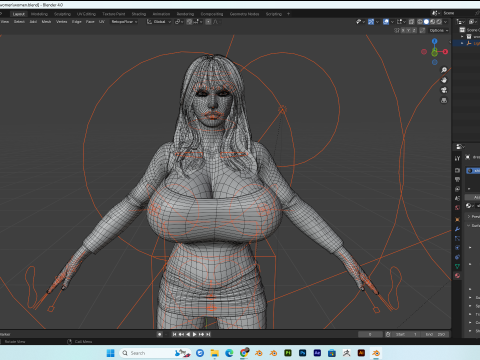Toggle snapping magnet in header
480x360 pixels.
[189, 22]
